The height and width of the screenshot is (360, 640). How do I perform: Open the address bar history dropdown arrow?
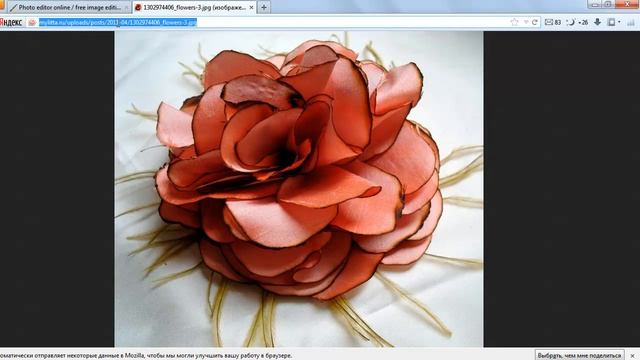click(526, 22)
